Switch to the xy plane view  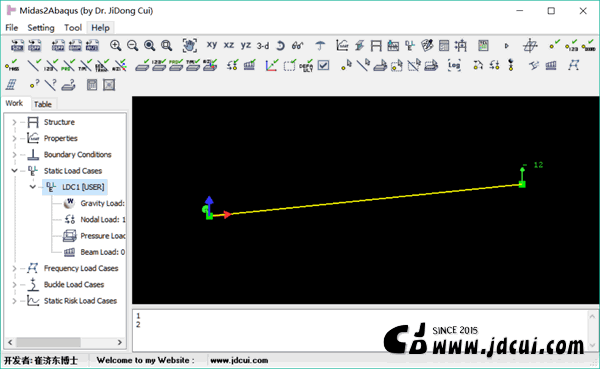pyautogui.click(x=212, y=45)
